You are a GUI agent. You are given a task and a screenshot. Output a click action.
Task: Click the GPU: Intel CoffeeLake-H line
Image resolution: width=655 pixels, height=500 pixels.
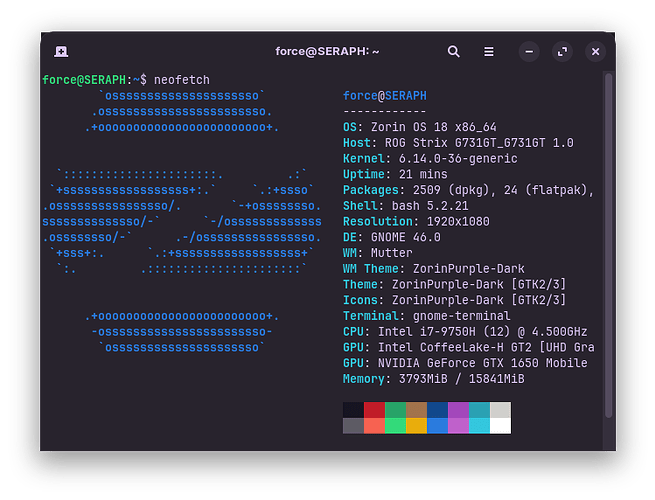(469, 348)
